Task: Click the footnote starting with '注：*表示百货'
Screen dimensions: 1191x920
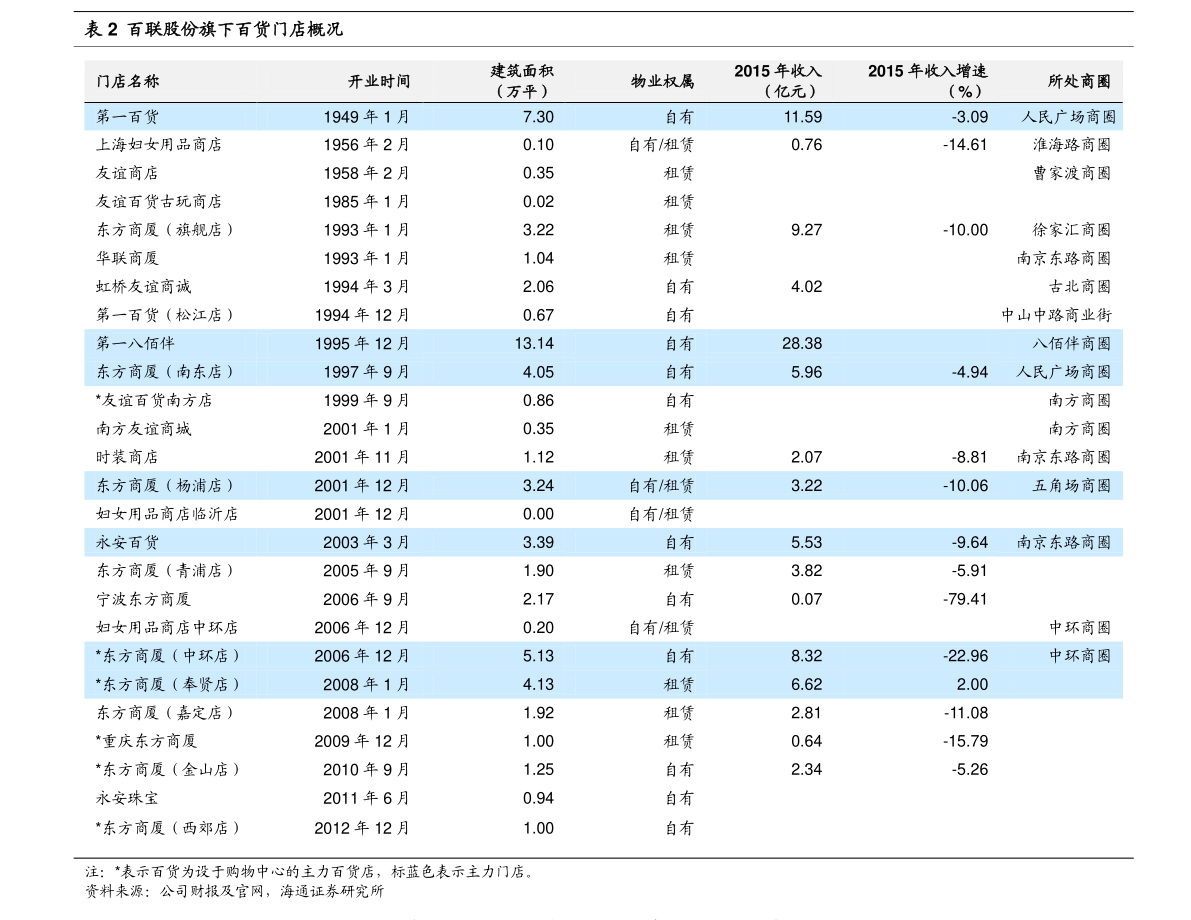Action: coord(311,872)
